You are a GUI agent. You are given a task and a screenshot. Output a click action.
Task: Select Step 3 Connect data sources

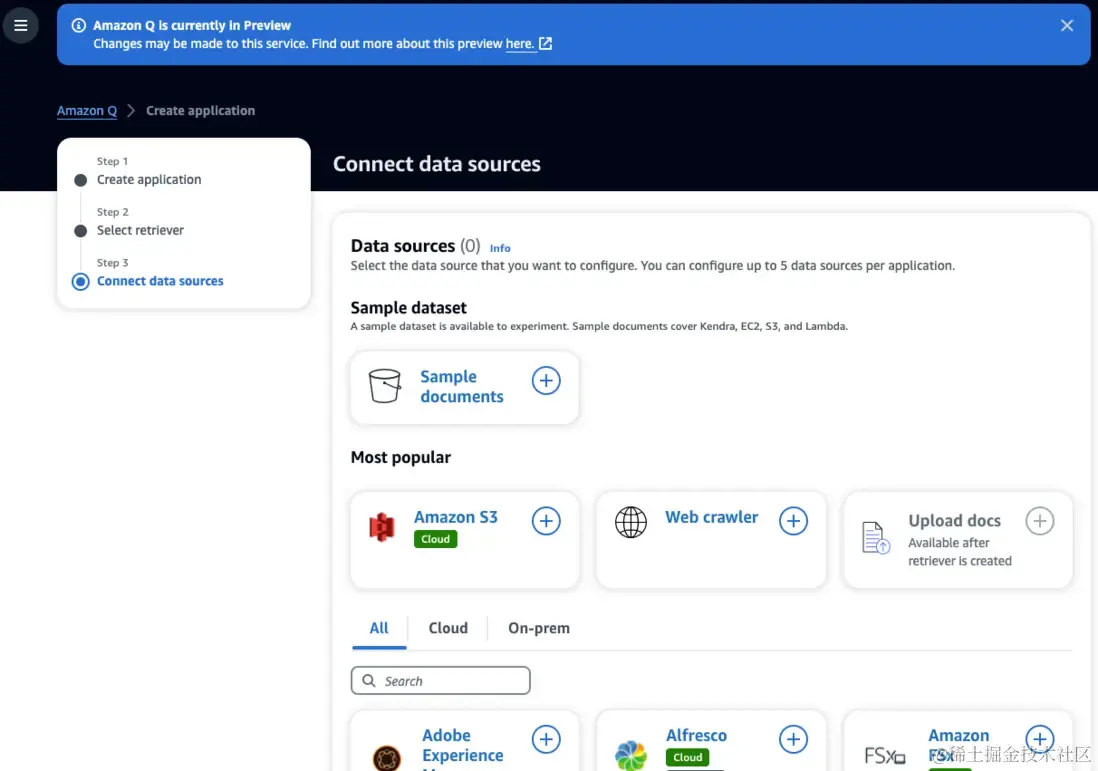click(160, 281)
